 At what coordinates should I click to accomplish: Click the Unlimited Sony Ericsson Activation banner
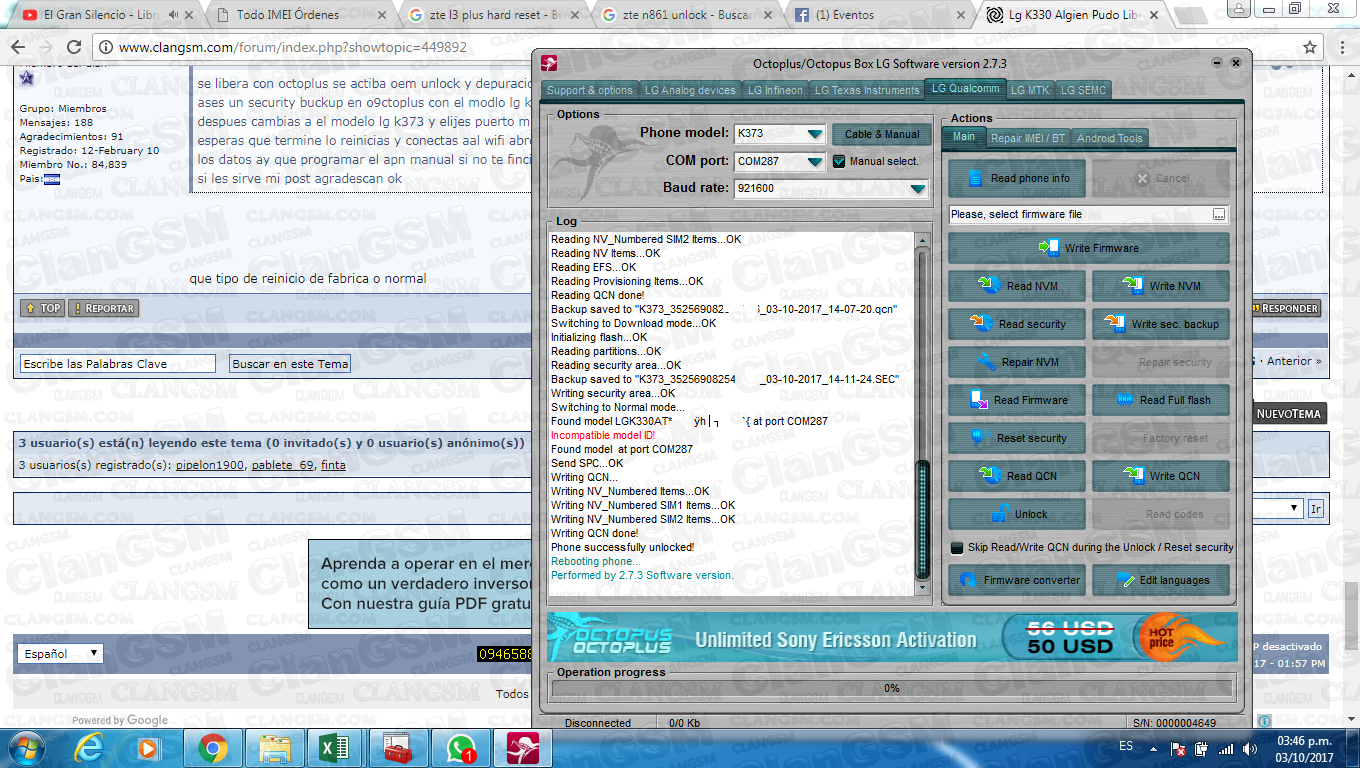pyautogui.click(x=892, y=637)
